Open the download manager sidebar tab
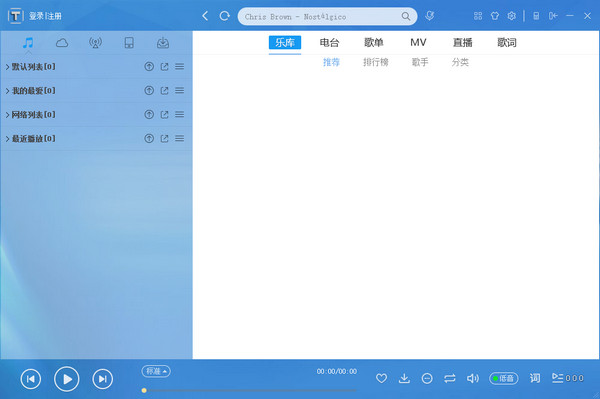This screenshot has height=399, width=600. 163,43
